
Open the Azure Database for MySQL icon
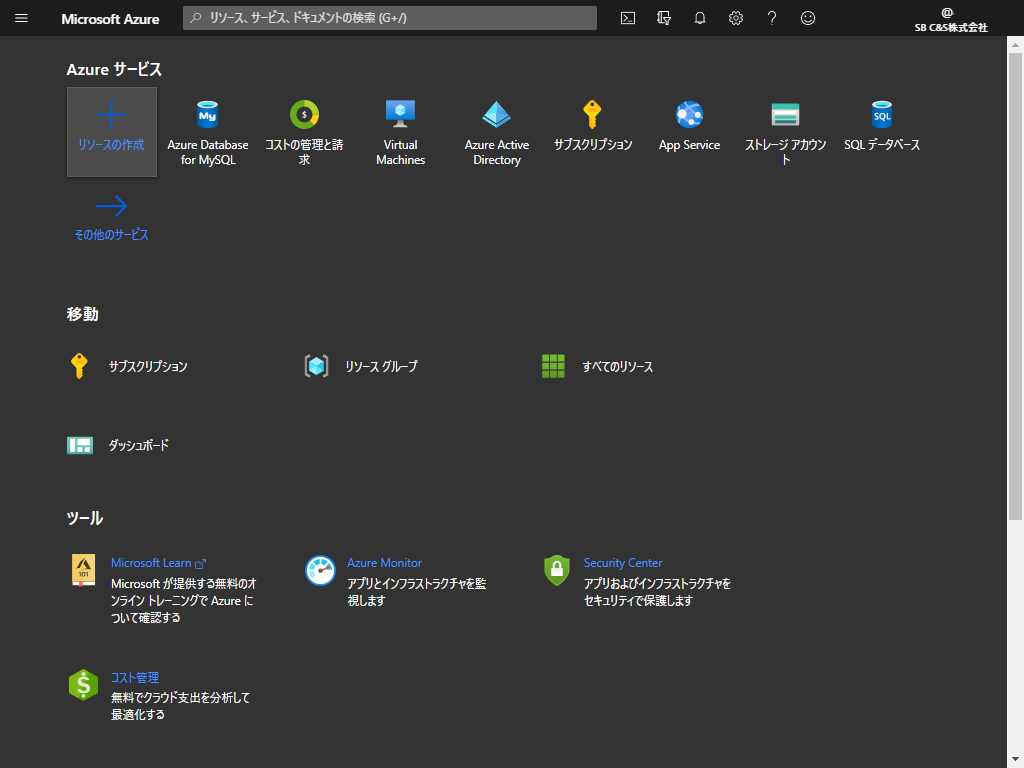pos(208,115)
